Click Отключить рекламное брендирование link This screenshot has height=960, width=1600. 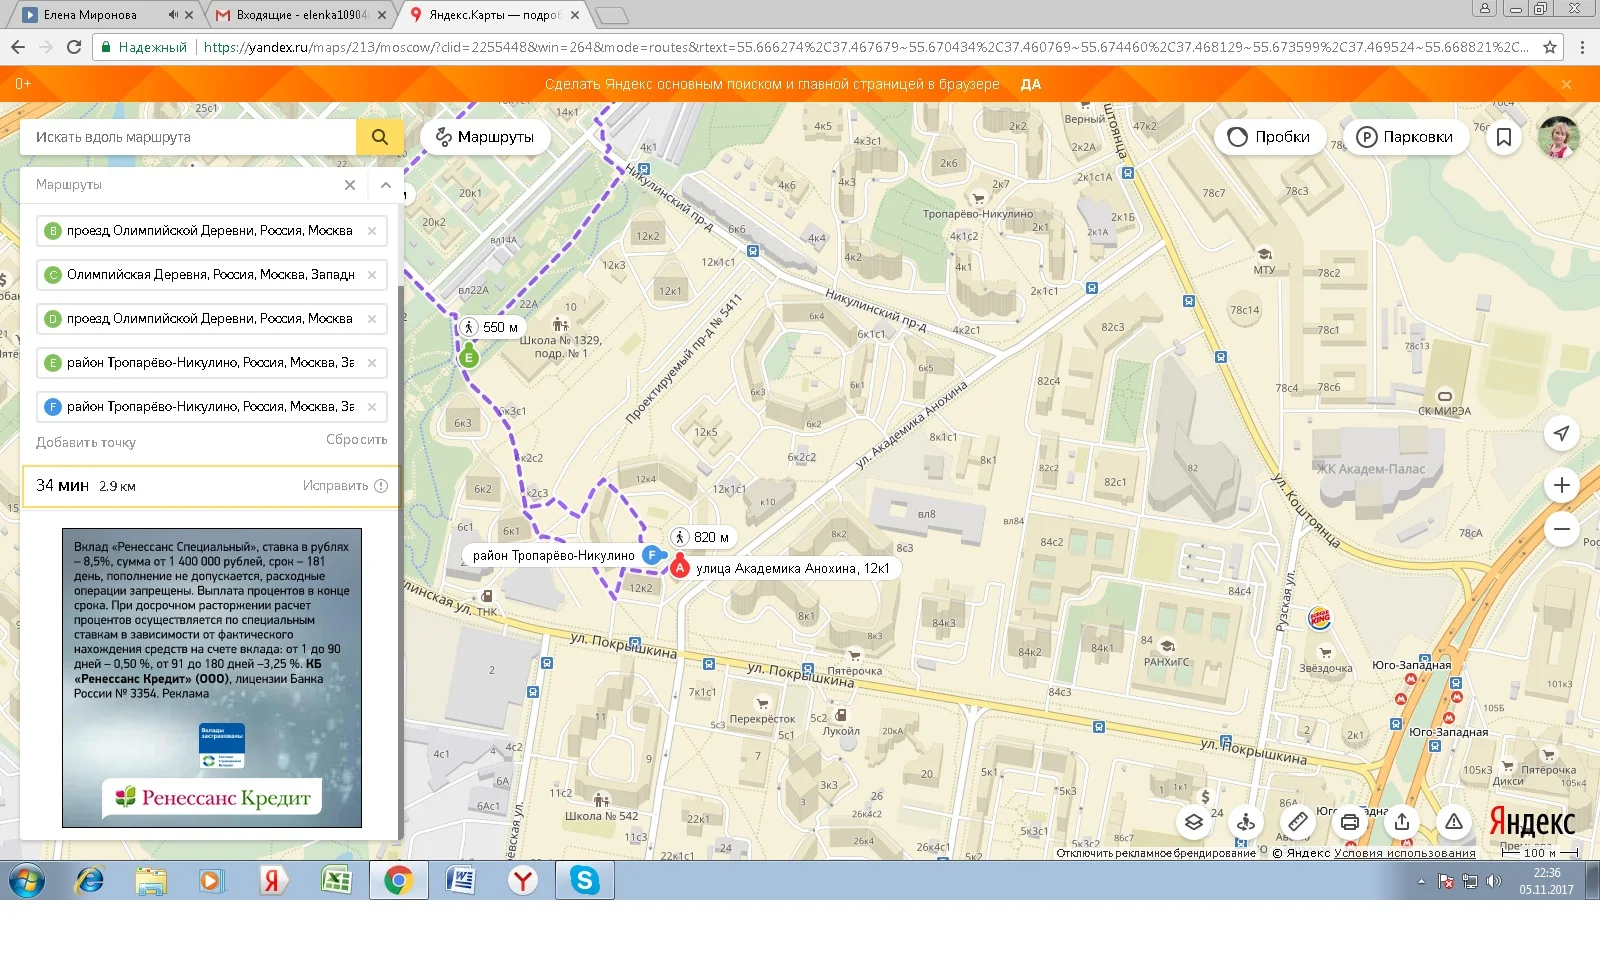(x=1156, y=853)
